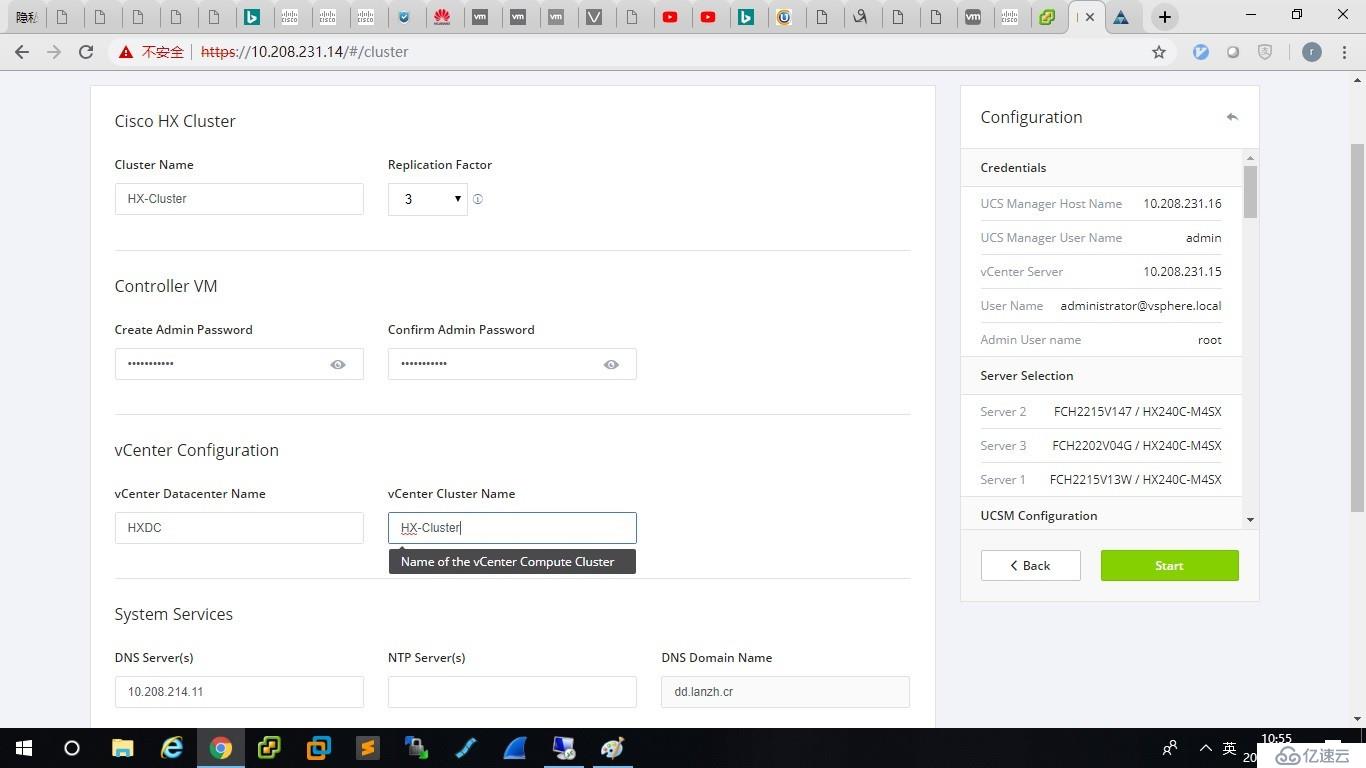Click Server 3 FCH2202V04G row
1366x768 pixels.
pos(1101,446)
